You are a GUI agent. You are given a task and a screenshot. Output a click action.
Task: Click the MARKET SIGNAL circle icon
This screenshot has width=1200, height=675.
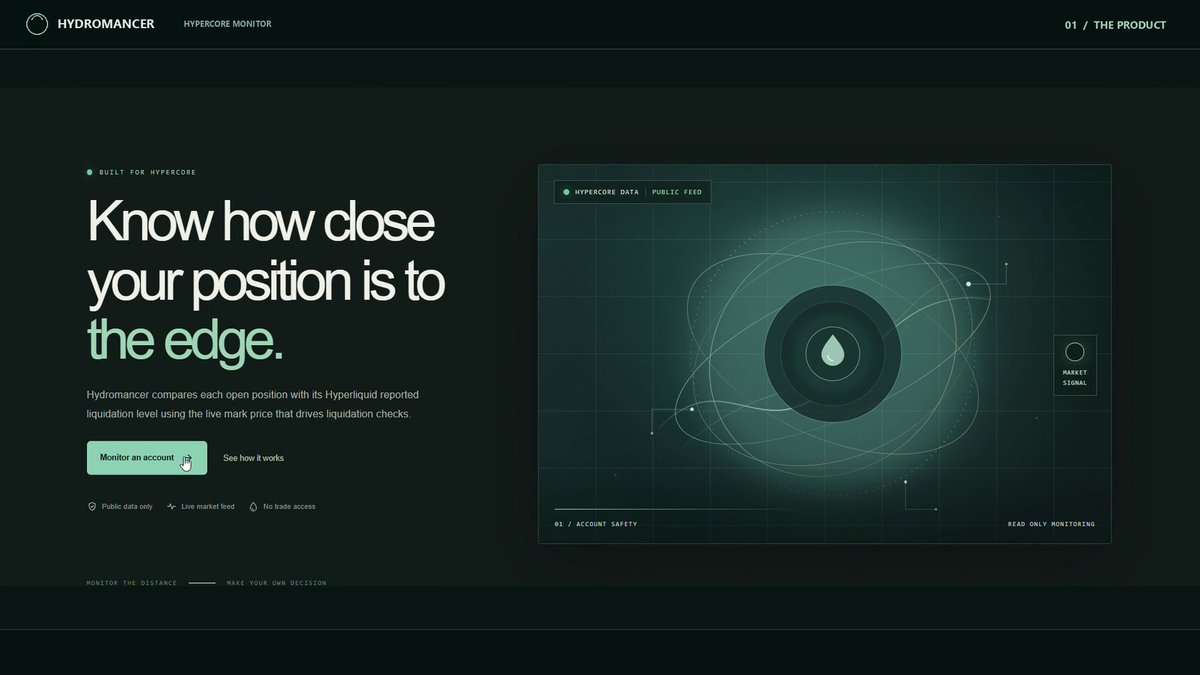click(x=1075, y=352)
